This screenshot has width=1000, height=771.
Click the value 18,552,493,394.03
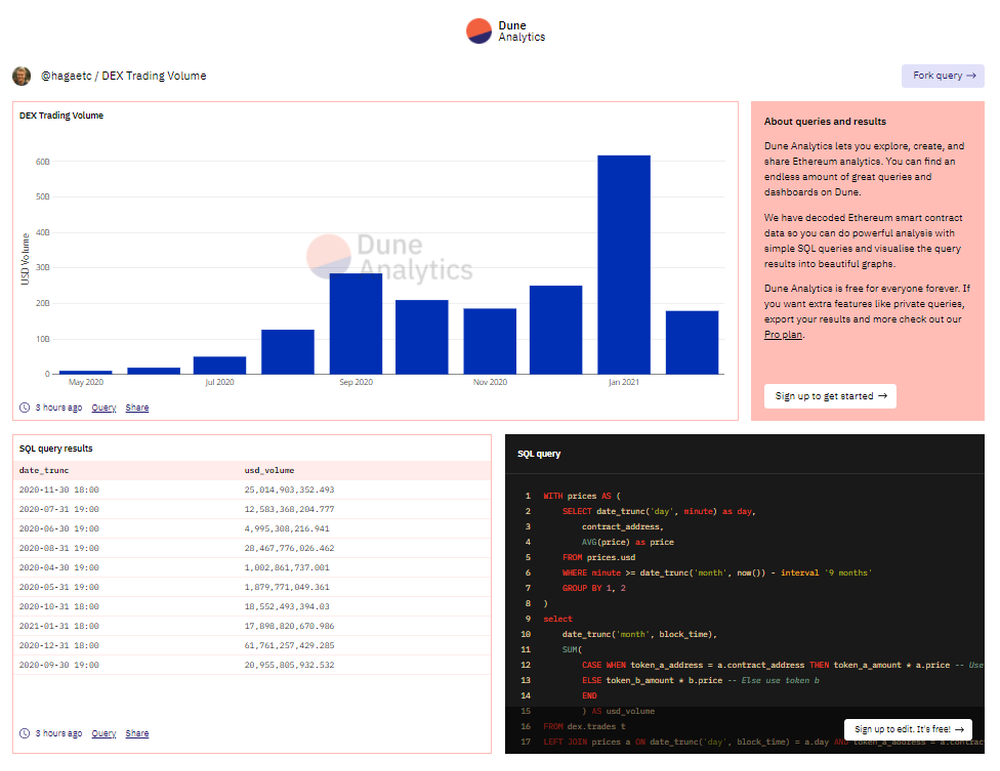coord(287,606)
